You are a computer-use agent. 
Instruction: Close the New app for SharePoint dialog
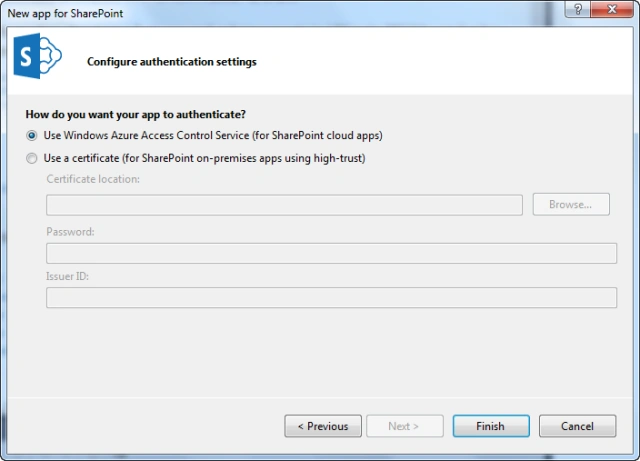pyautogui.click(x=611, y=9)
